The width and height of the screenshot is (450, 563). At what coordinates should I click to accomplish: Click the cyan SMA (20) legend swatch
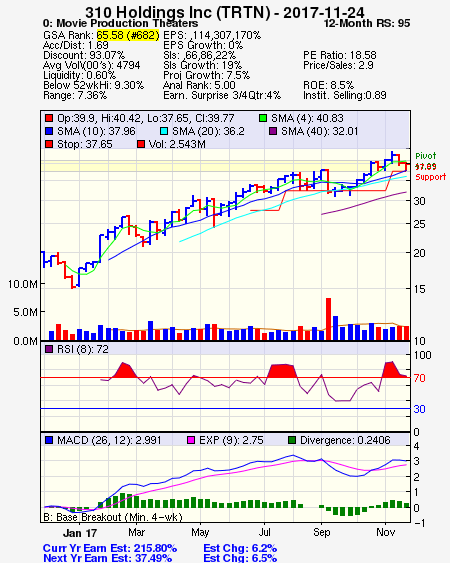point(164,131)
